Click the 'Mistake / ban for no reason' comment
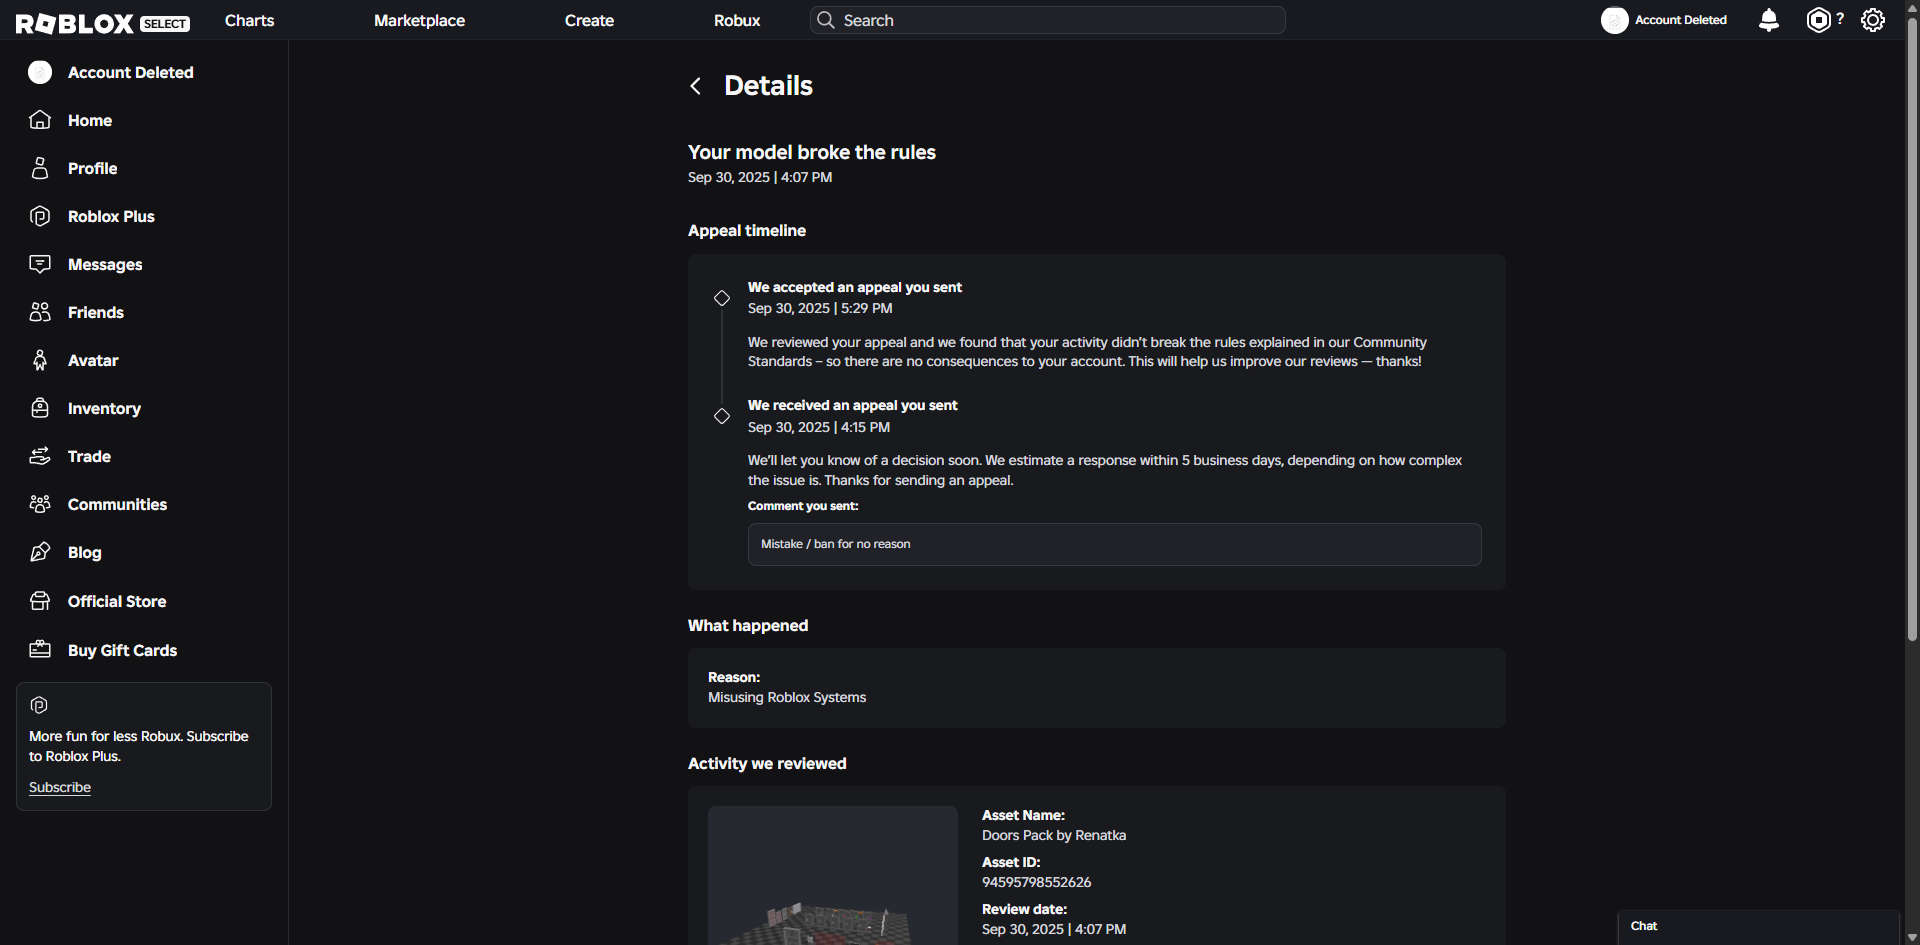 click(1114, 544)
